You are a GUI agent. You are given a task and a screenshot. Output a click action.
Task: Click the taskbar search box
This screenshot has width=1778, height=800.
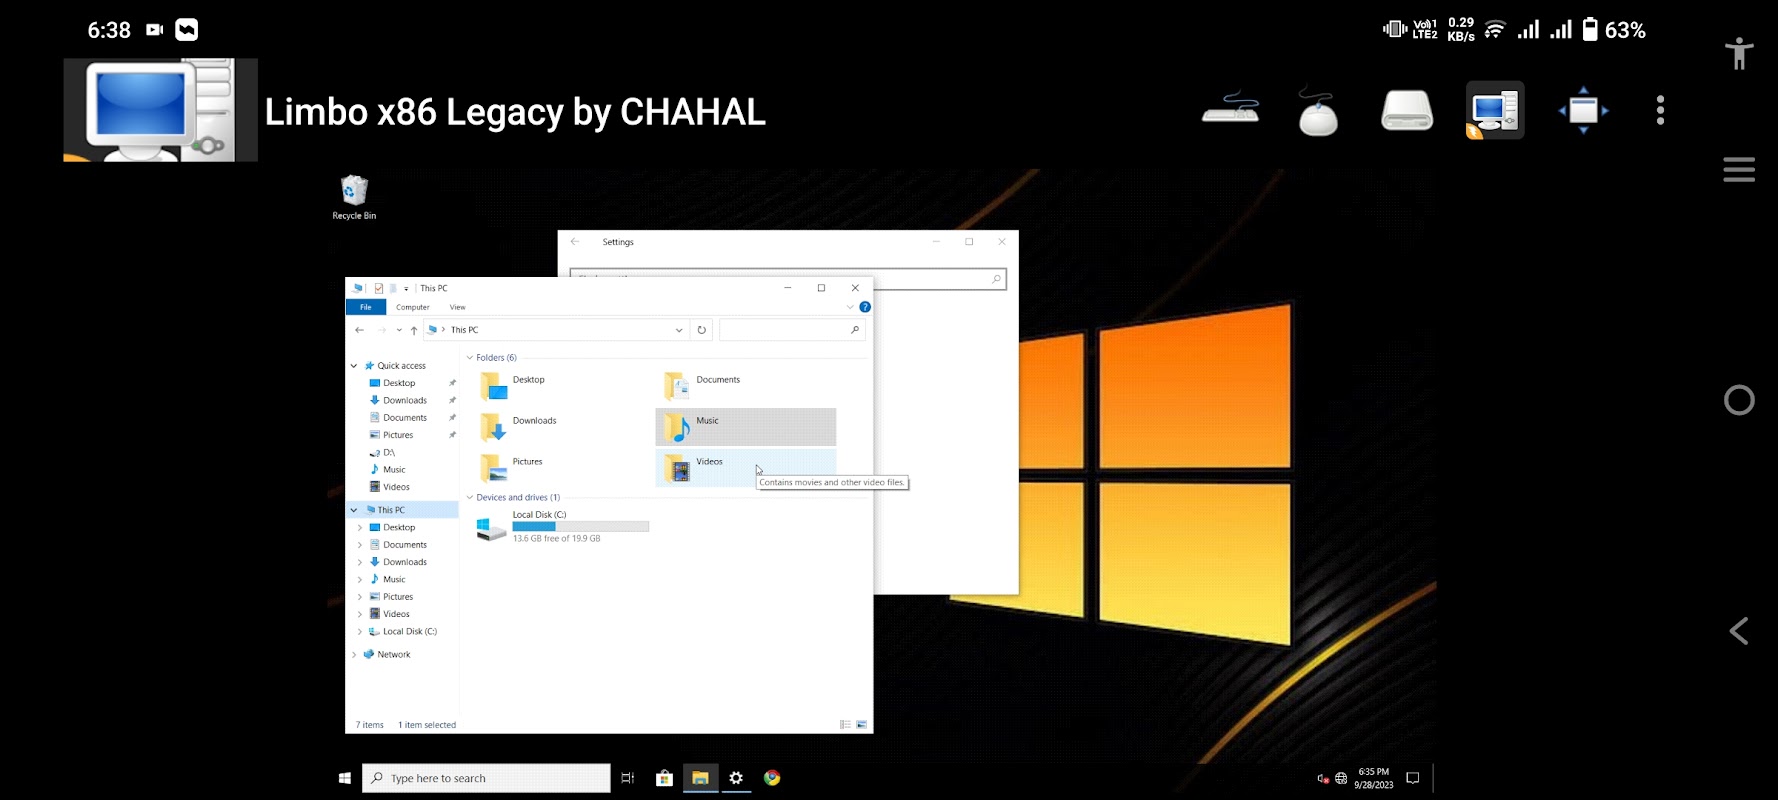tap(486, 778)
